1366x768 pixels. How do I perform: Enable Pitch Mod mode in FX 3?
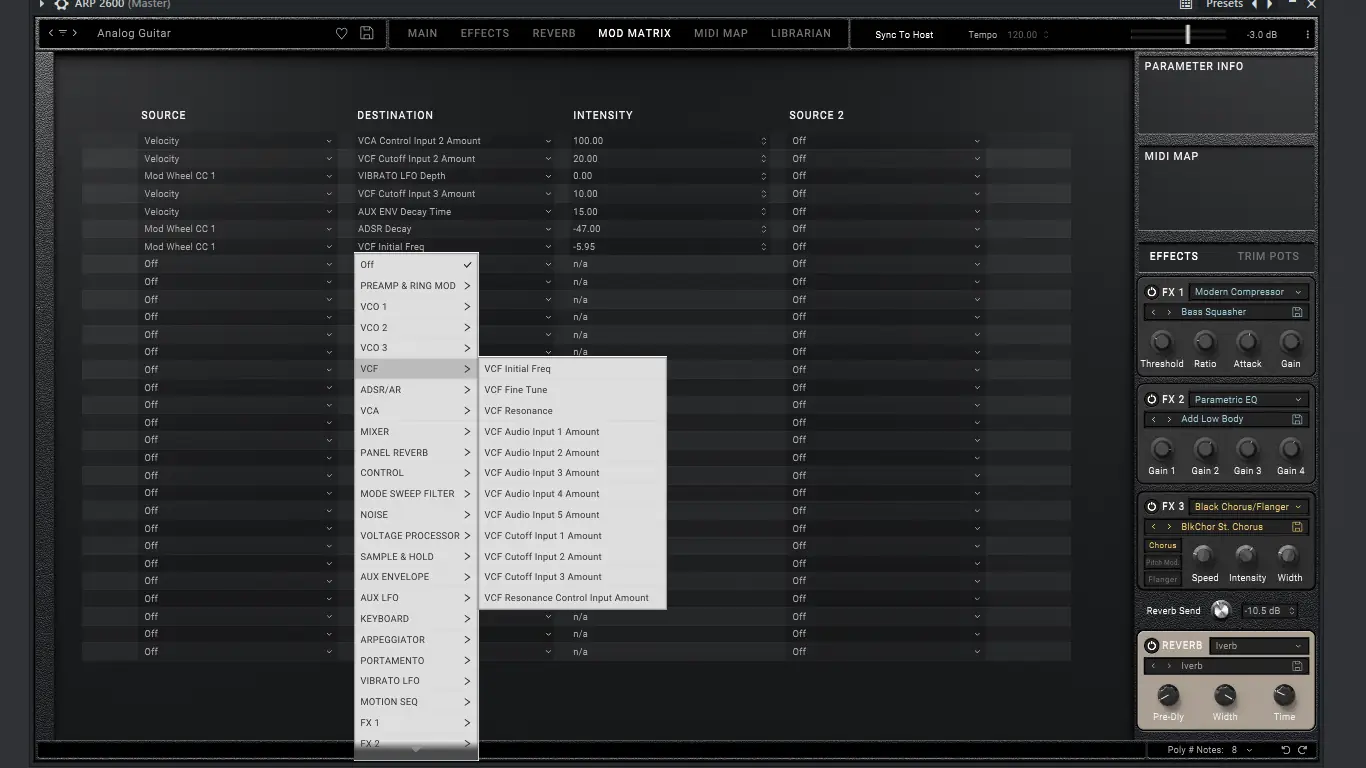click(x=1162, y=563)
